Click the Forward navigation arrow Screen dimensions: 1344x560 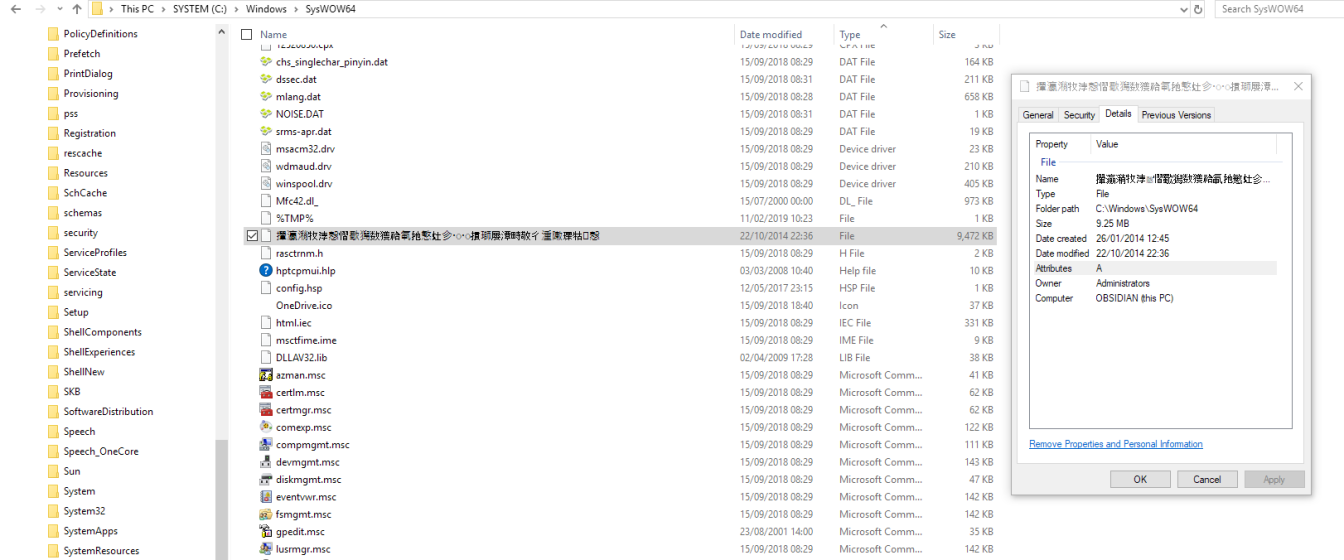[39, 9]
